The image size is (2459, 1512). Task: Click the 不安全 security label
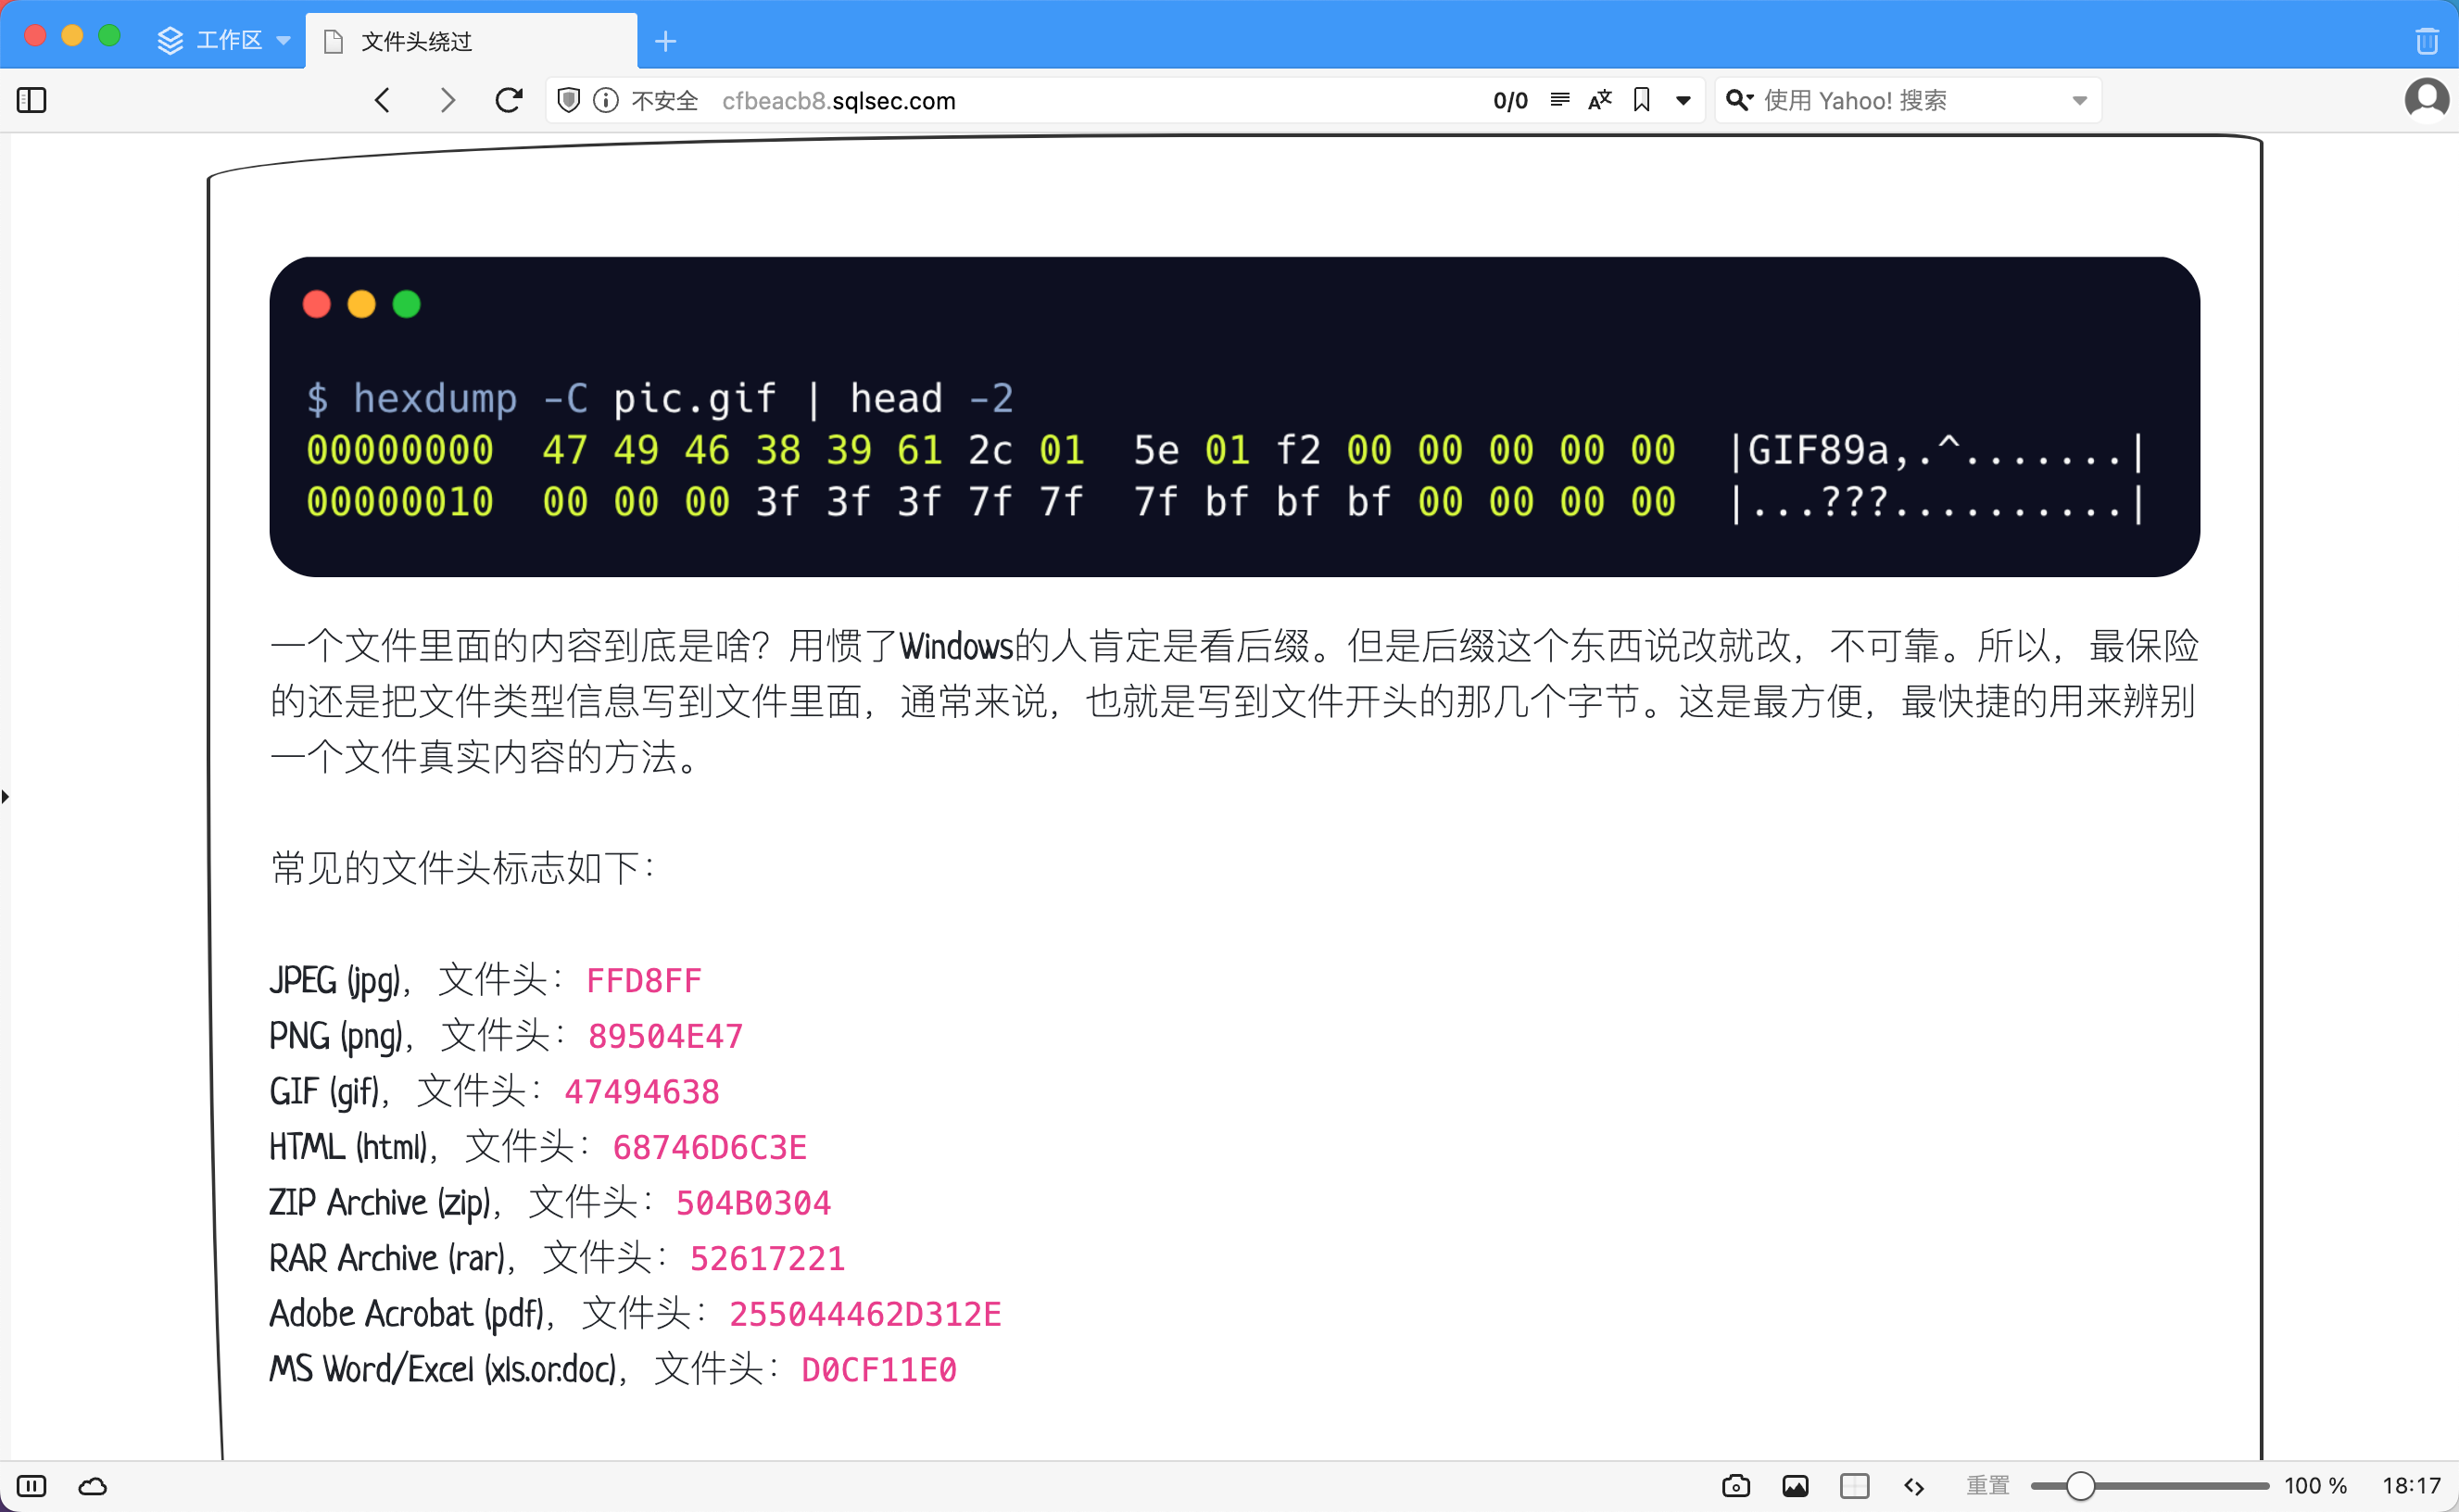(x=665, y=101)
